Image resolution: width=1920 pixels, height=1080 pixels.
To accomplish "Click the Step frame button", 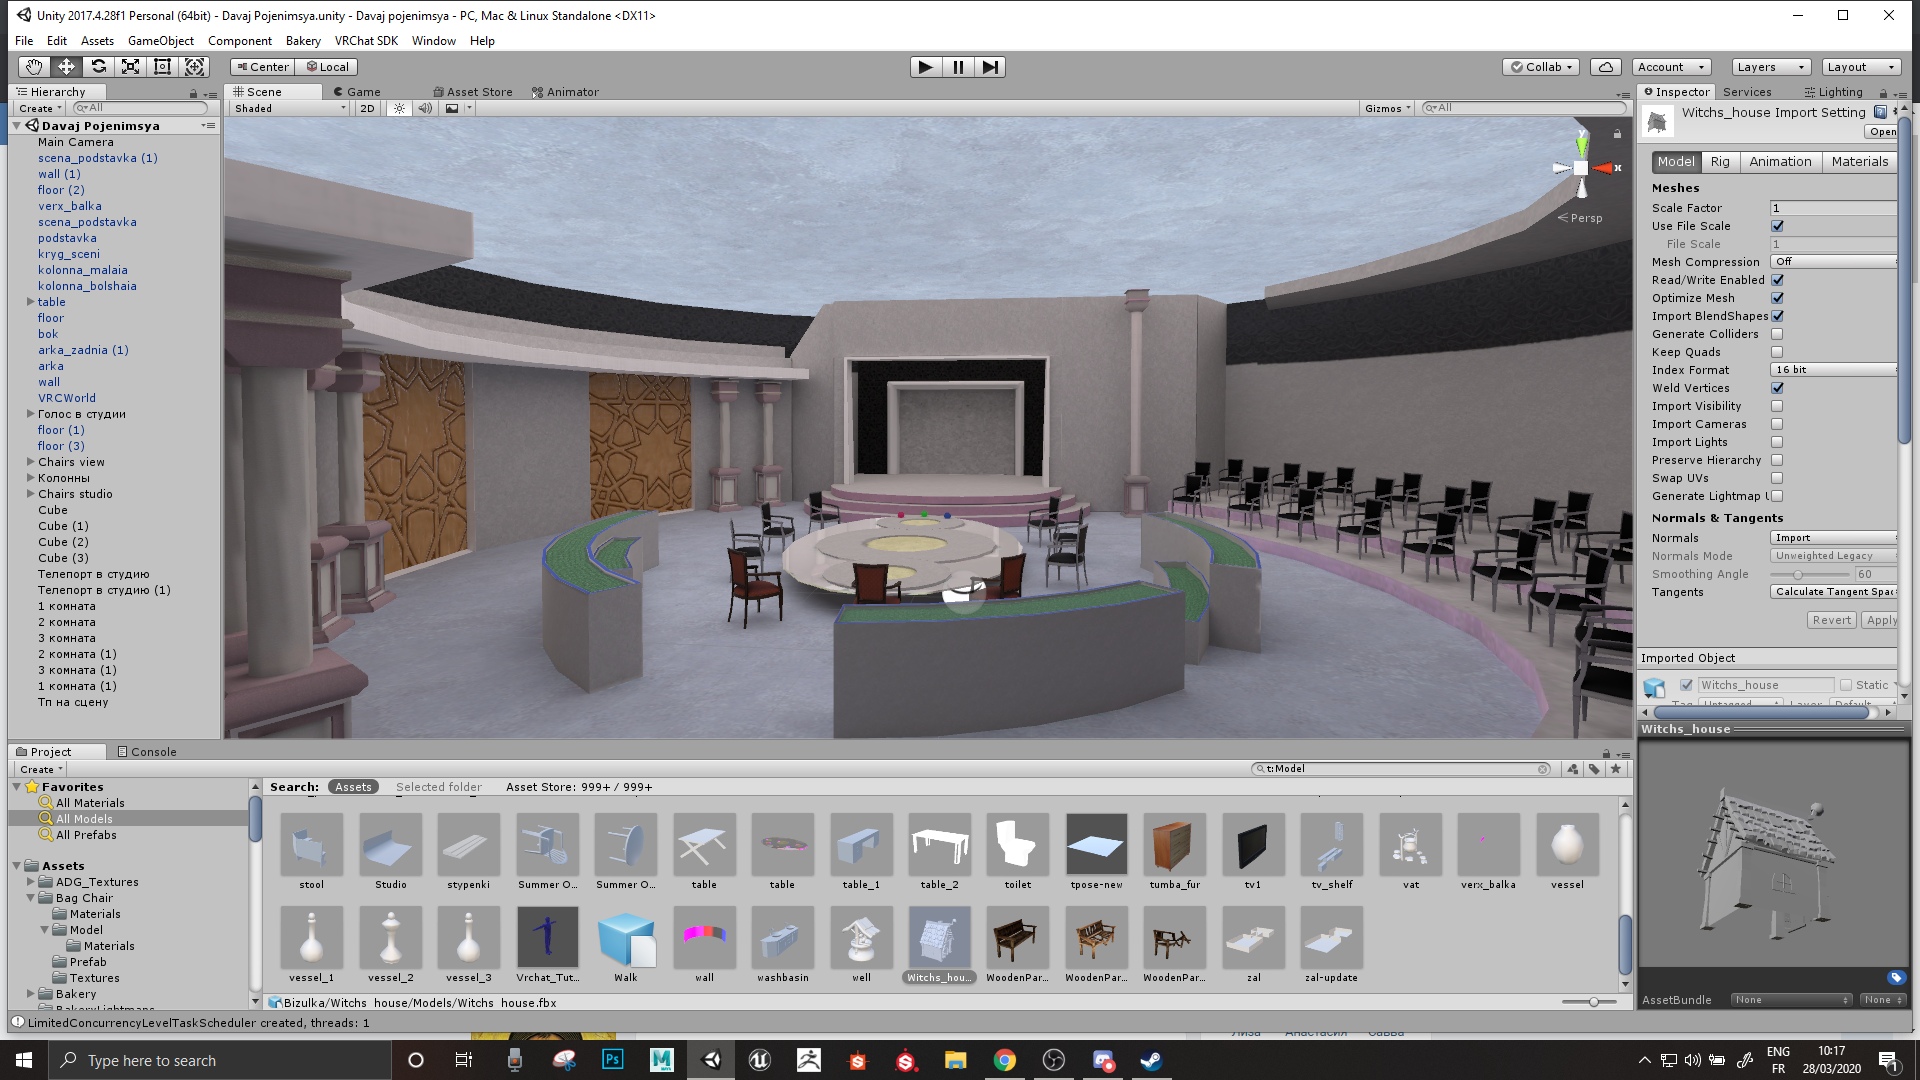I will click(x=990, y=67).
